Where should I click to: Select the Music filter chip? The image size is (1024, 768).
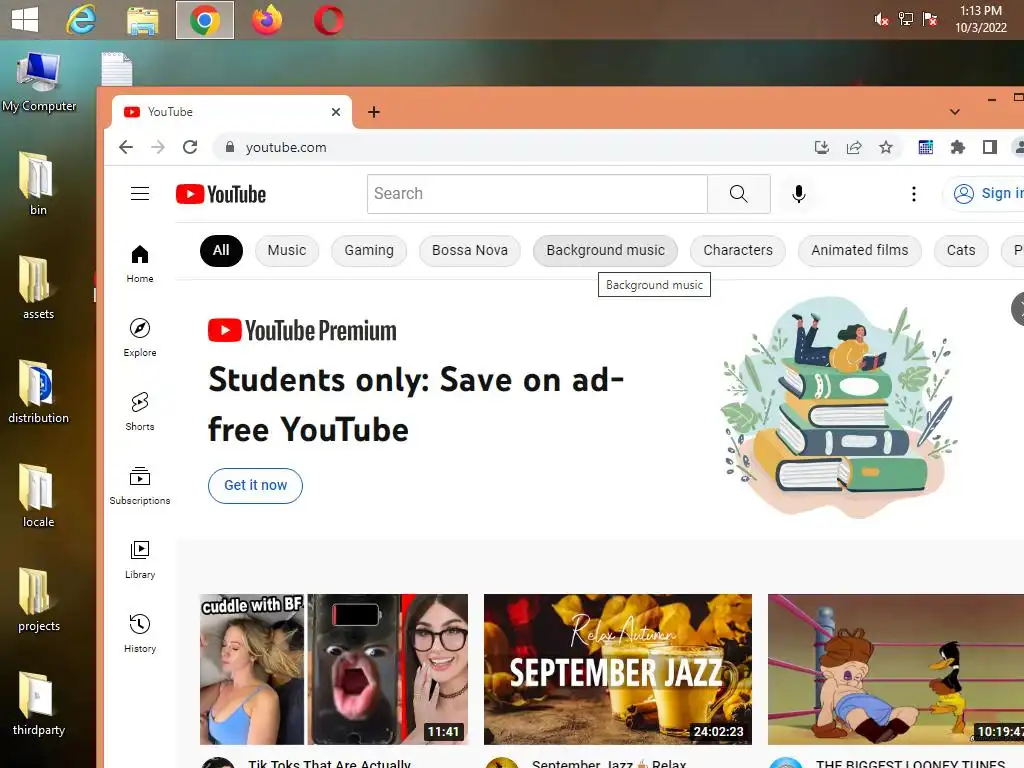[x=287, y=250]
